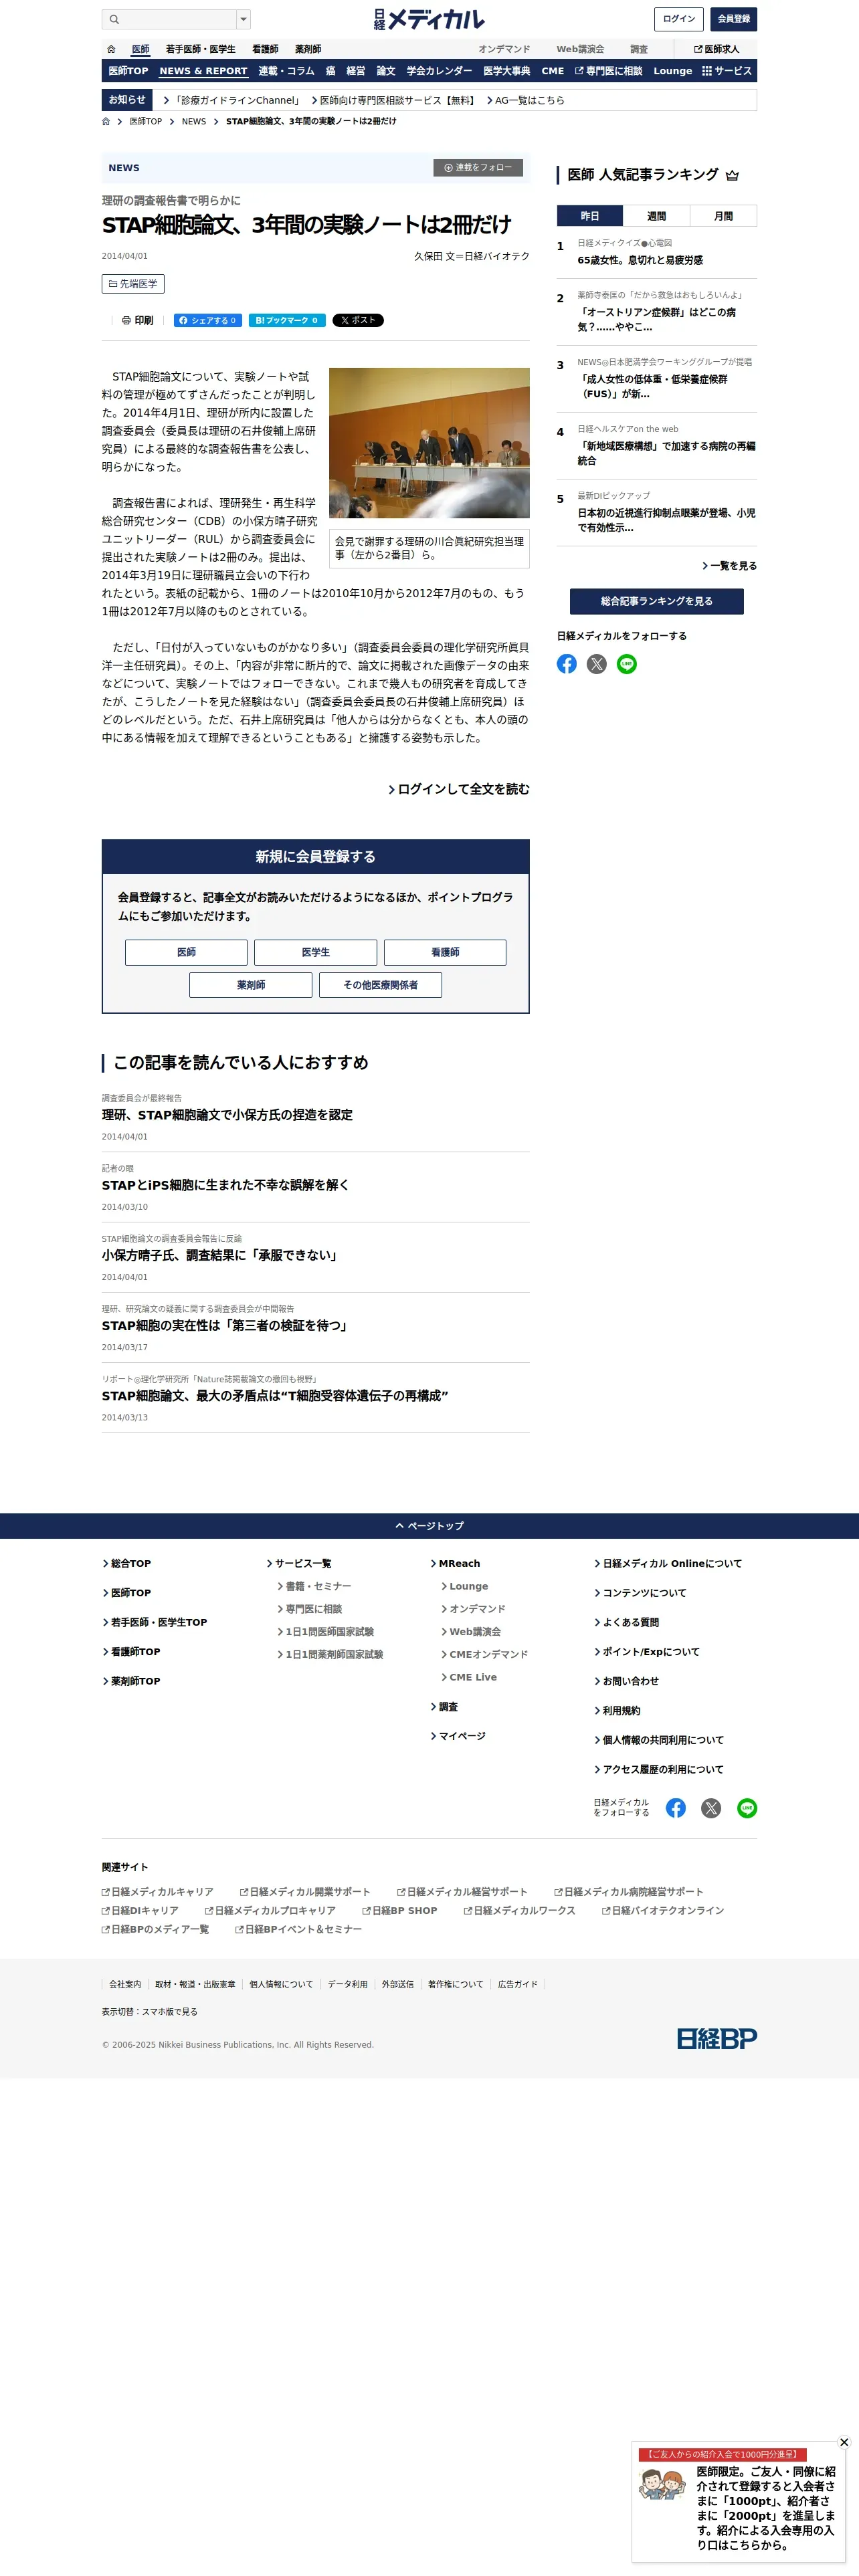The image size is (859, 2576).
Task: Click sidebar LINE follow icon
Action: point(627,664)
